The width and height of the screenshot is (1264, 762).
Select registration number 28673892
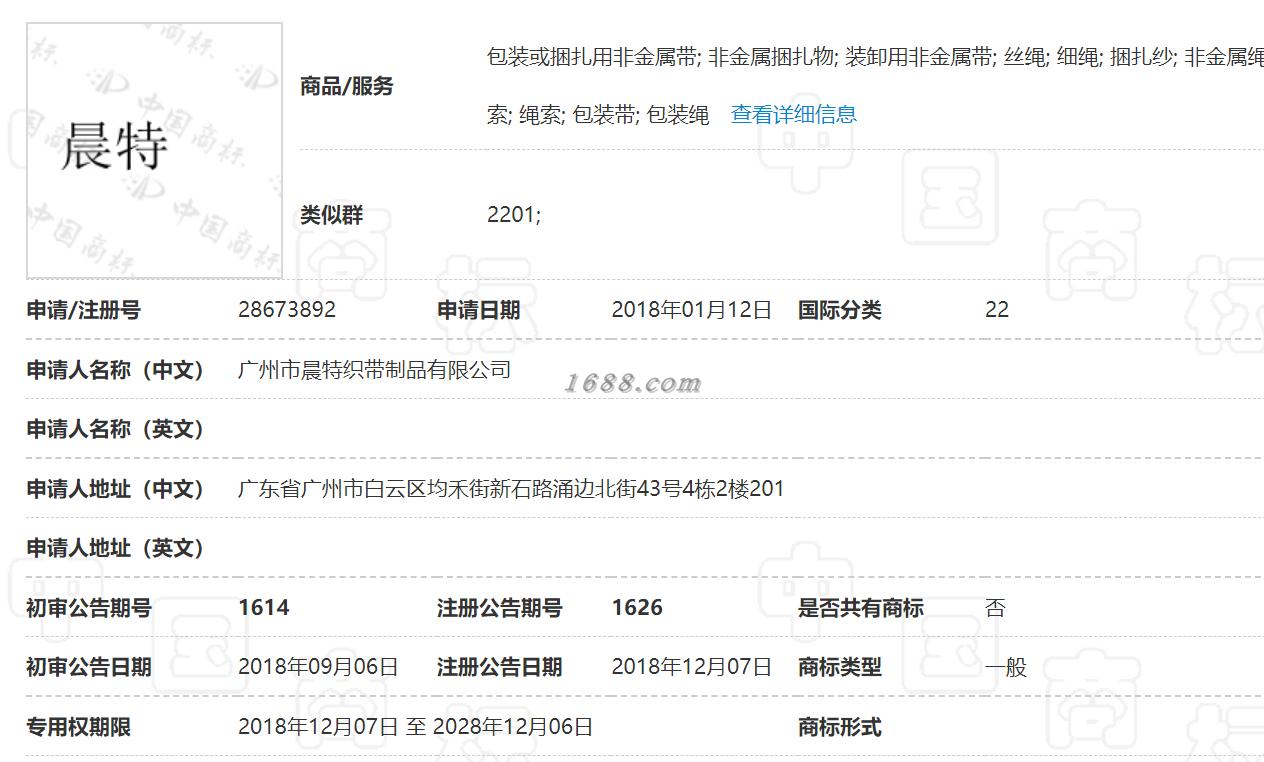click(287, 310)
